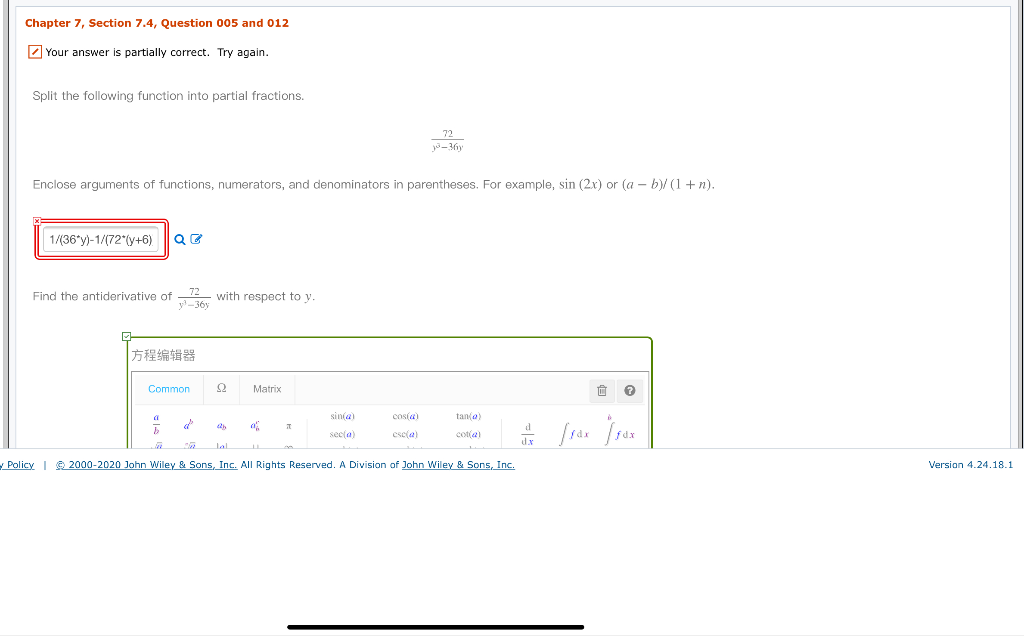1024x636 pixels.
Task: Click inside the partial fractions answer field
Action: pos(100,239)
